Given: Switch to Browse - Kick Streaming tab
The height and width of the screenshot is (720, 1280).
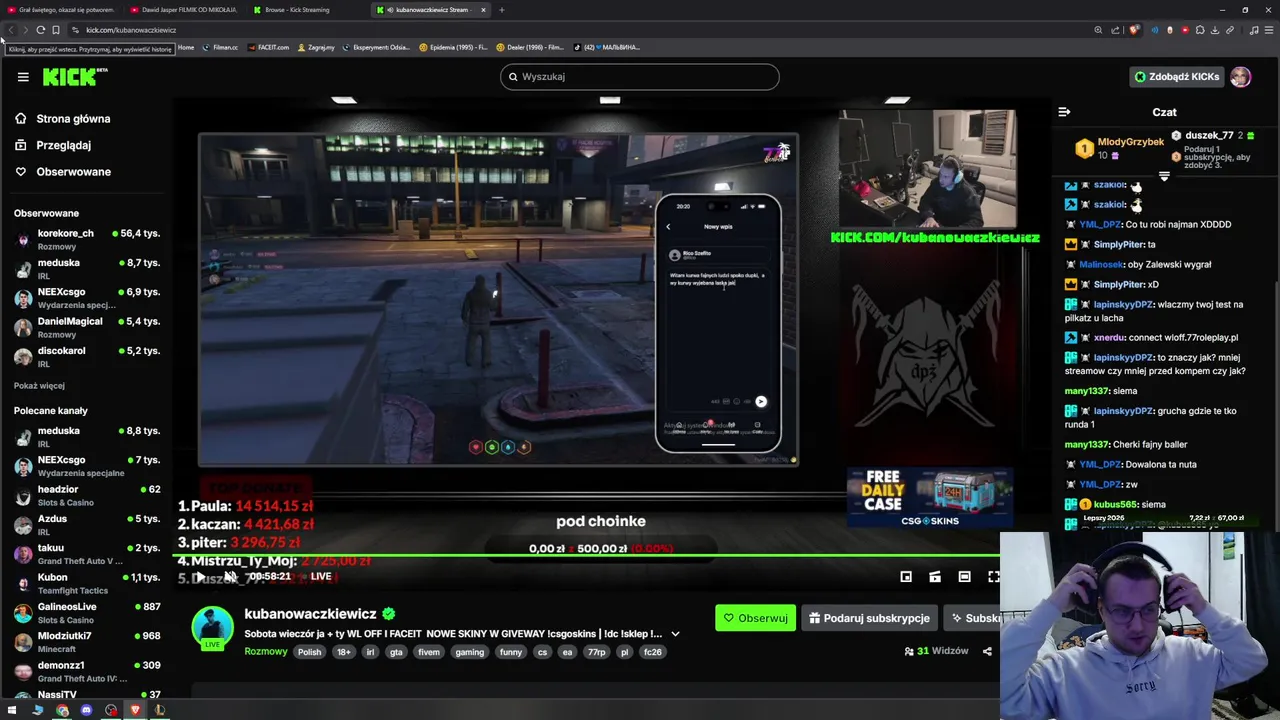Looking at the screenshot, I should (297, 10).
